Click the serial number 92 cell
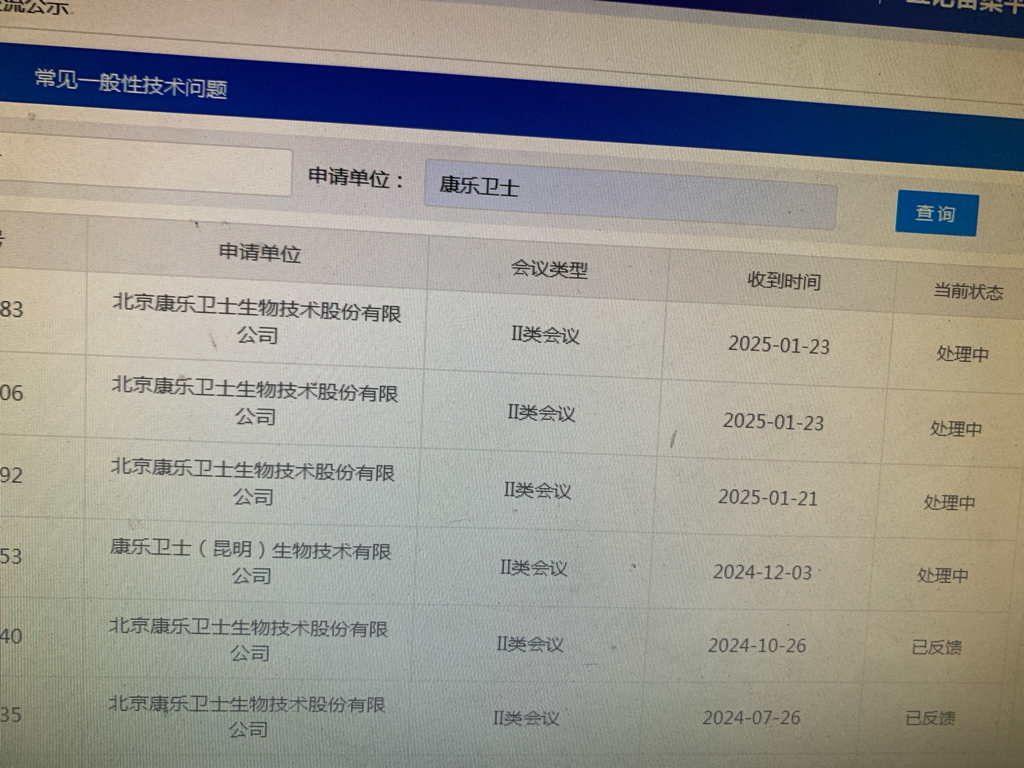 (x=11, y=475)
